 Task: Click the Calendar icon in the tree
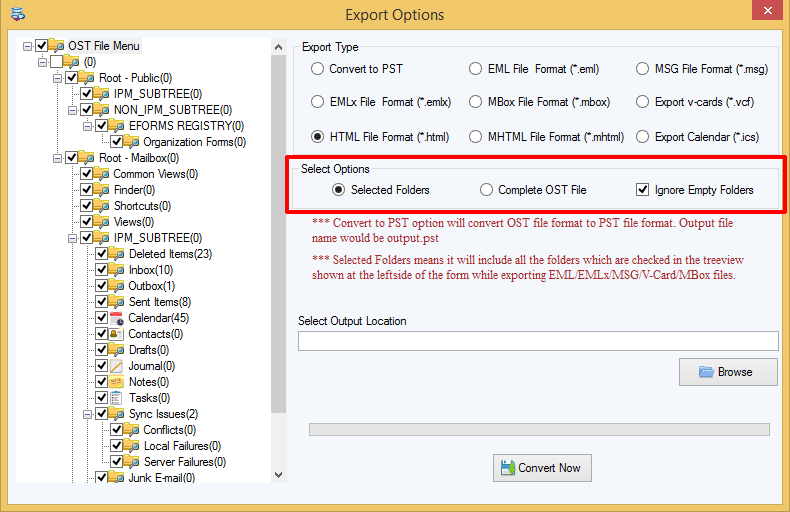116,318
